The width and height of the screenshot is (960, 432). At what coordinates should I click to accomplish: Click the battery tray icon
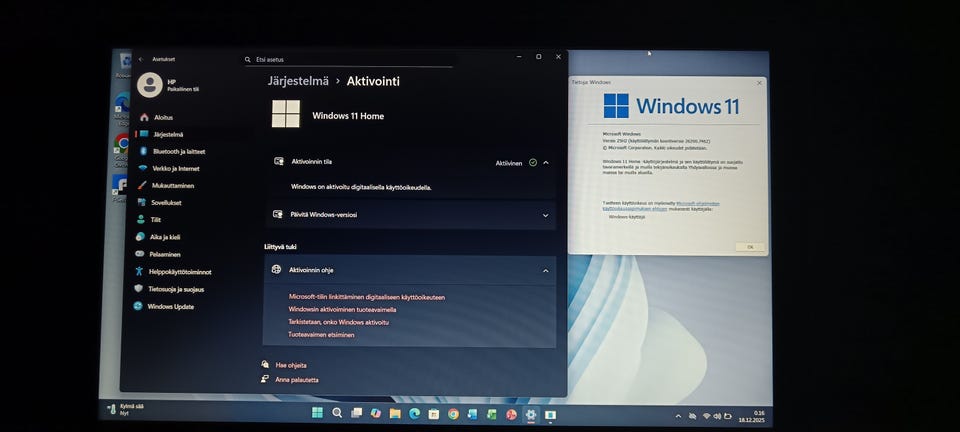[728, 416]
